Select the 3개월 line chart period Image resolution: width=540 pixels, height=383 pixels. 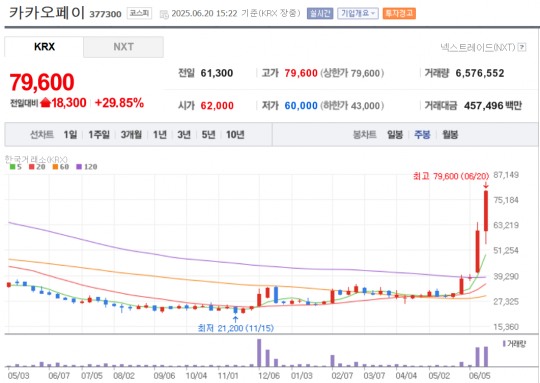[131, 134]
